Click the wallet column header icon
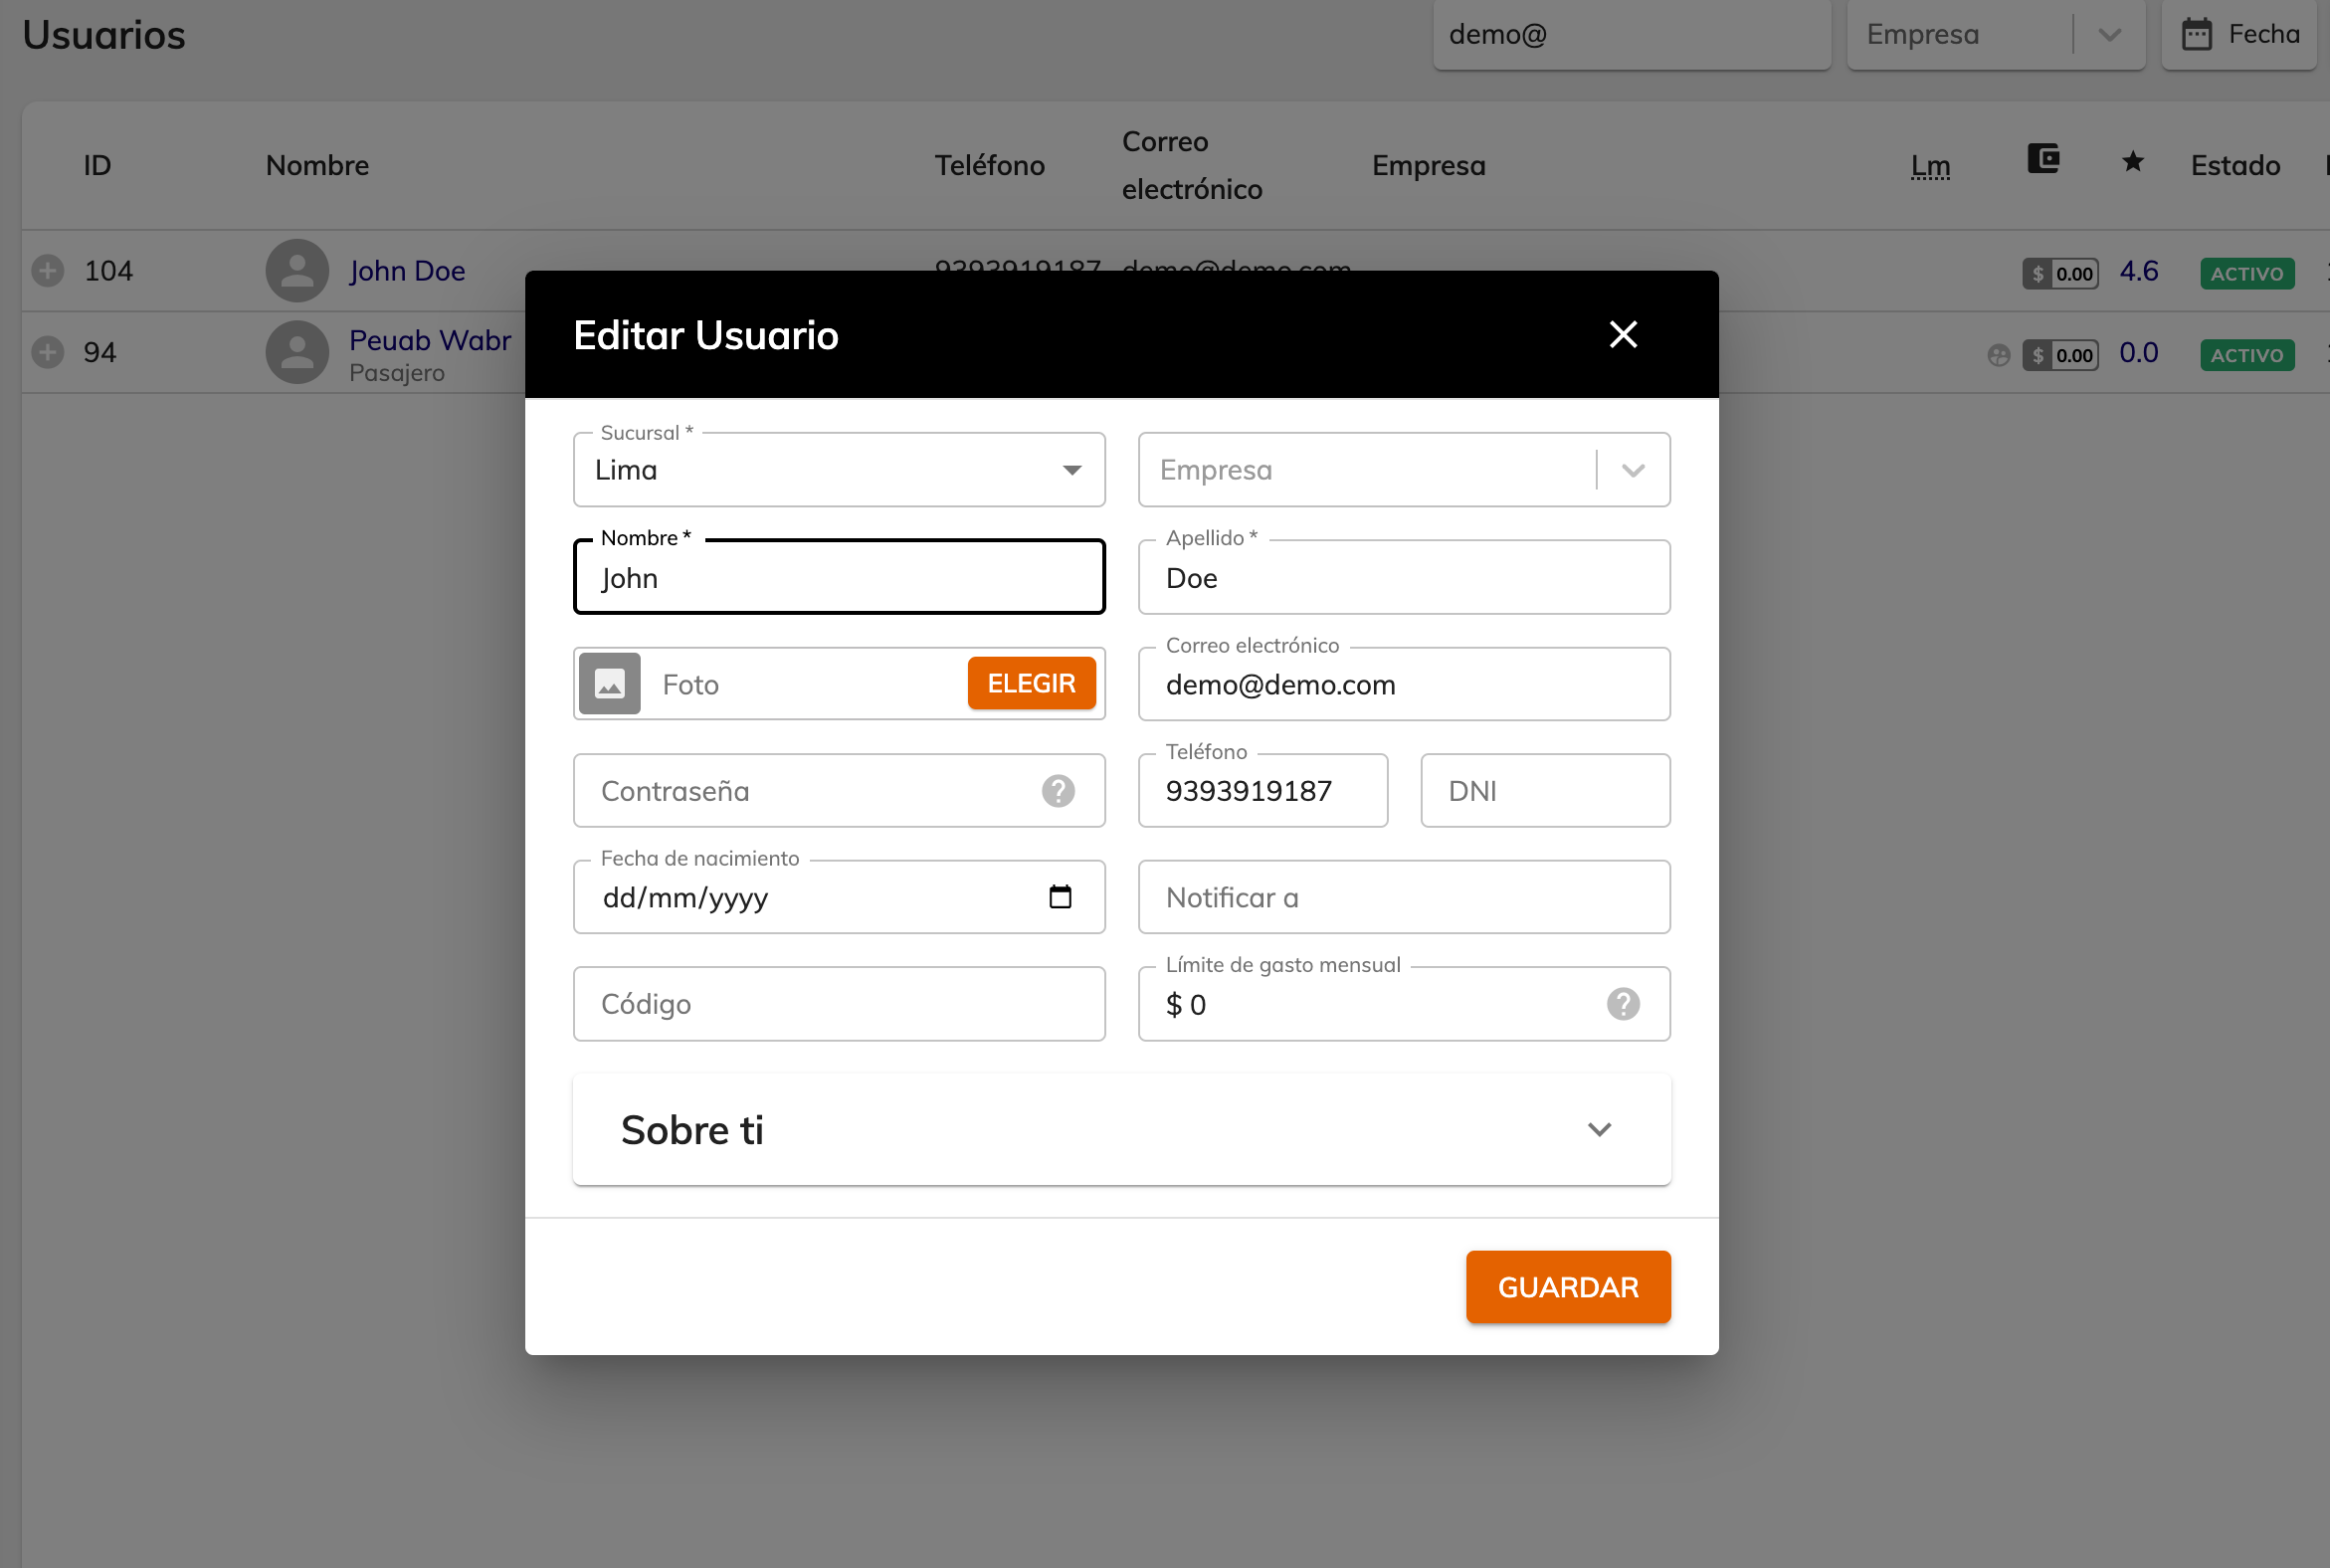 2042,158
